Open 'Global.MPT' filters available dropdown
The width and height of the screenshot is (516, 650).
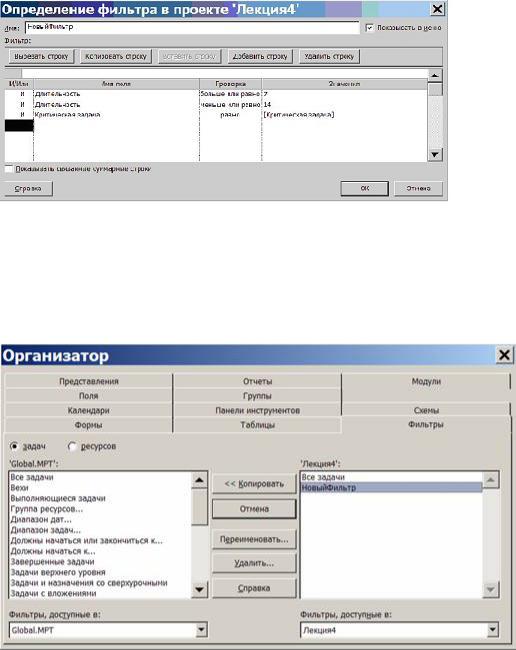tap(201, 630)
